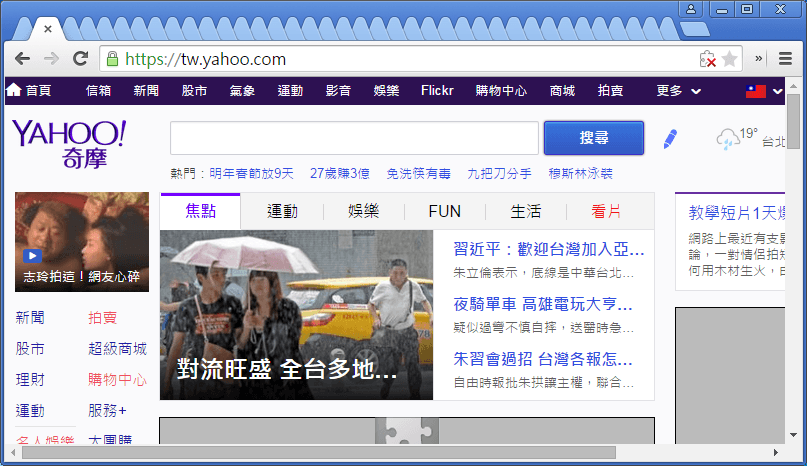Screen dimensions: 807x466
Task: Click the 超級商城 link in left sidebar
Action: [x=117, y=349]
